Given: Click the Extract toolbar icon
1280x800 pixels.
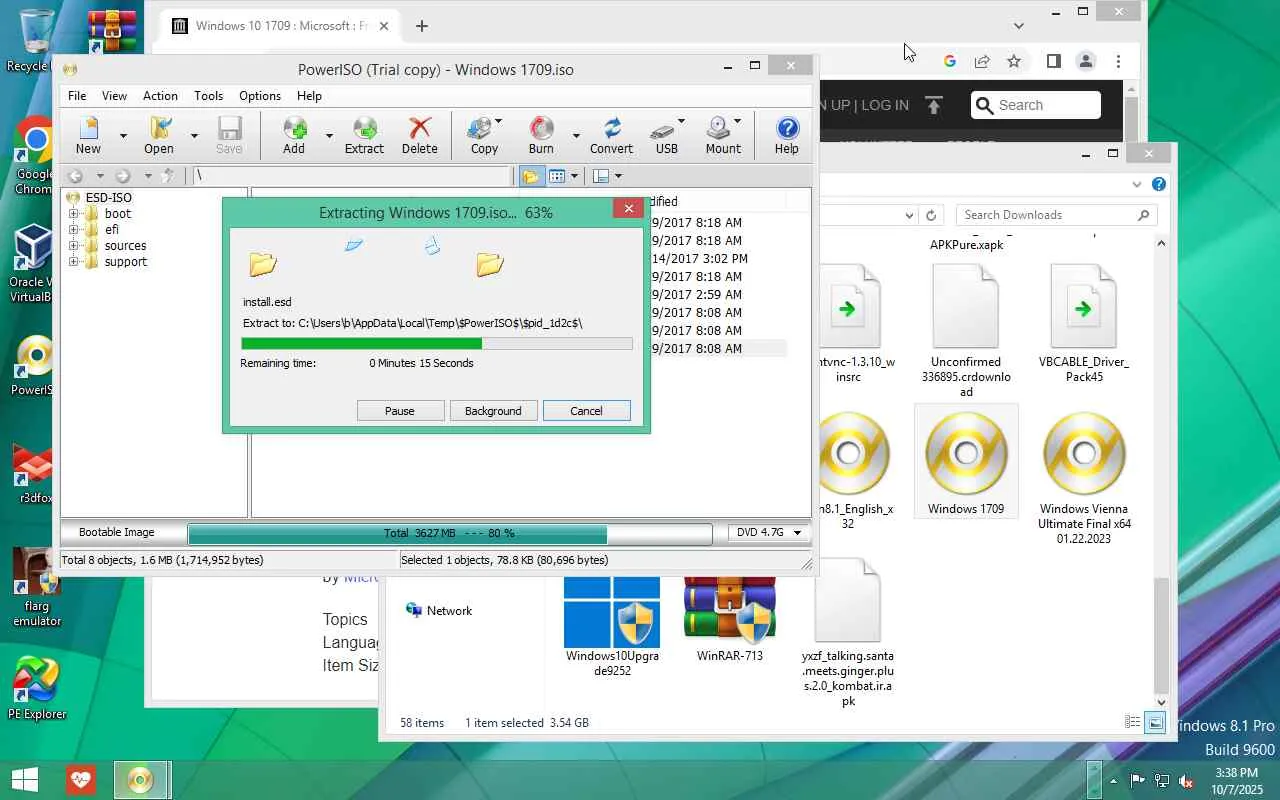Looking at the screenshot, I should pyautogui.click(x=364, y=135).
